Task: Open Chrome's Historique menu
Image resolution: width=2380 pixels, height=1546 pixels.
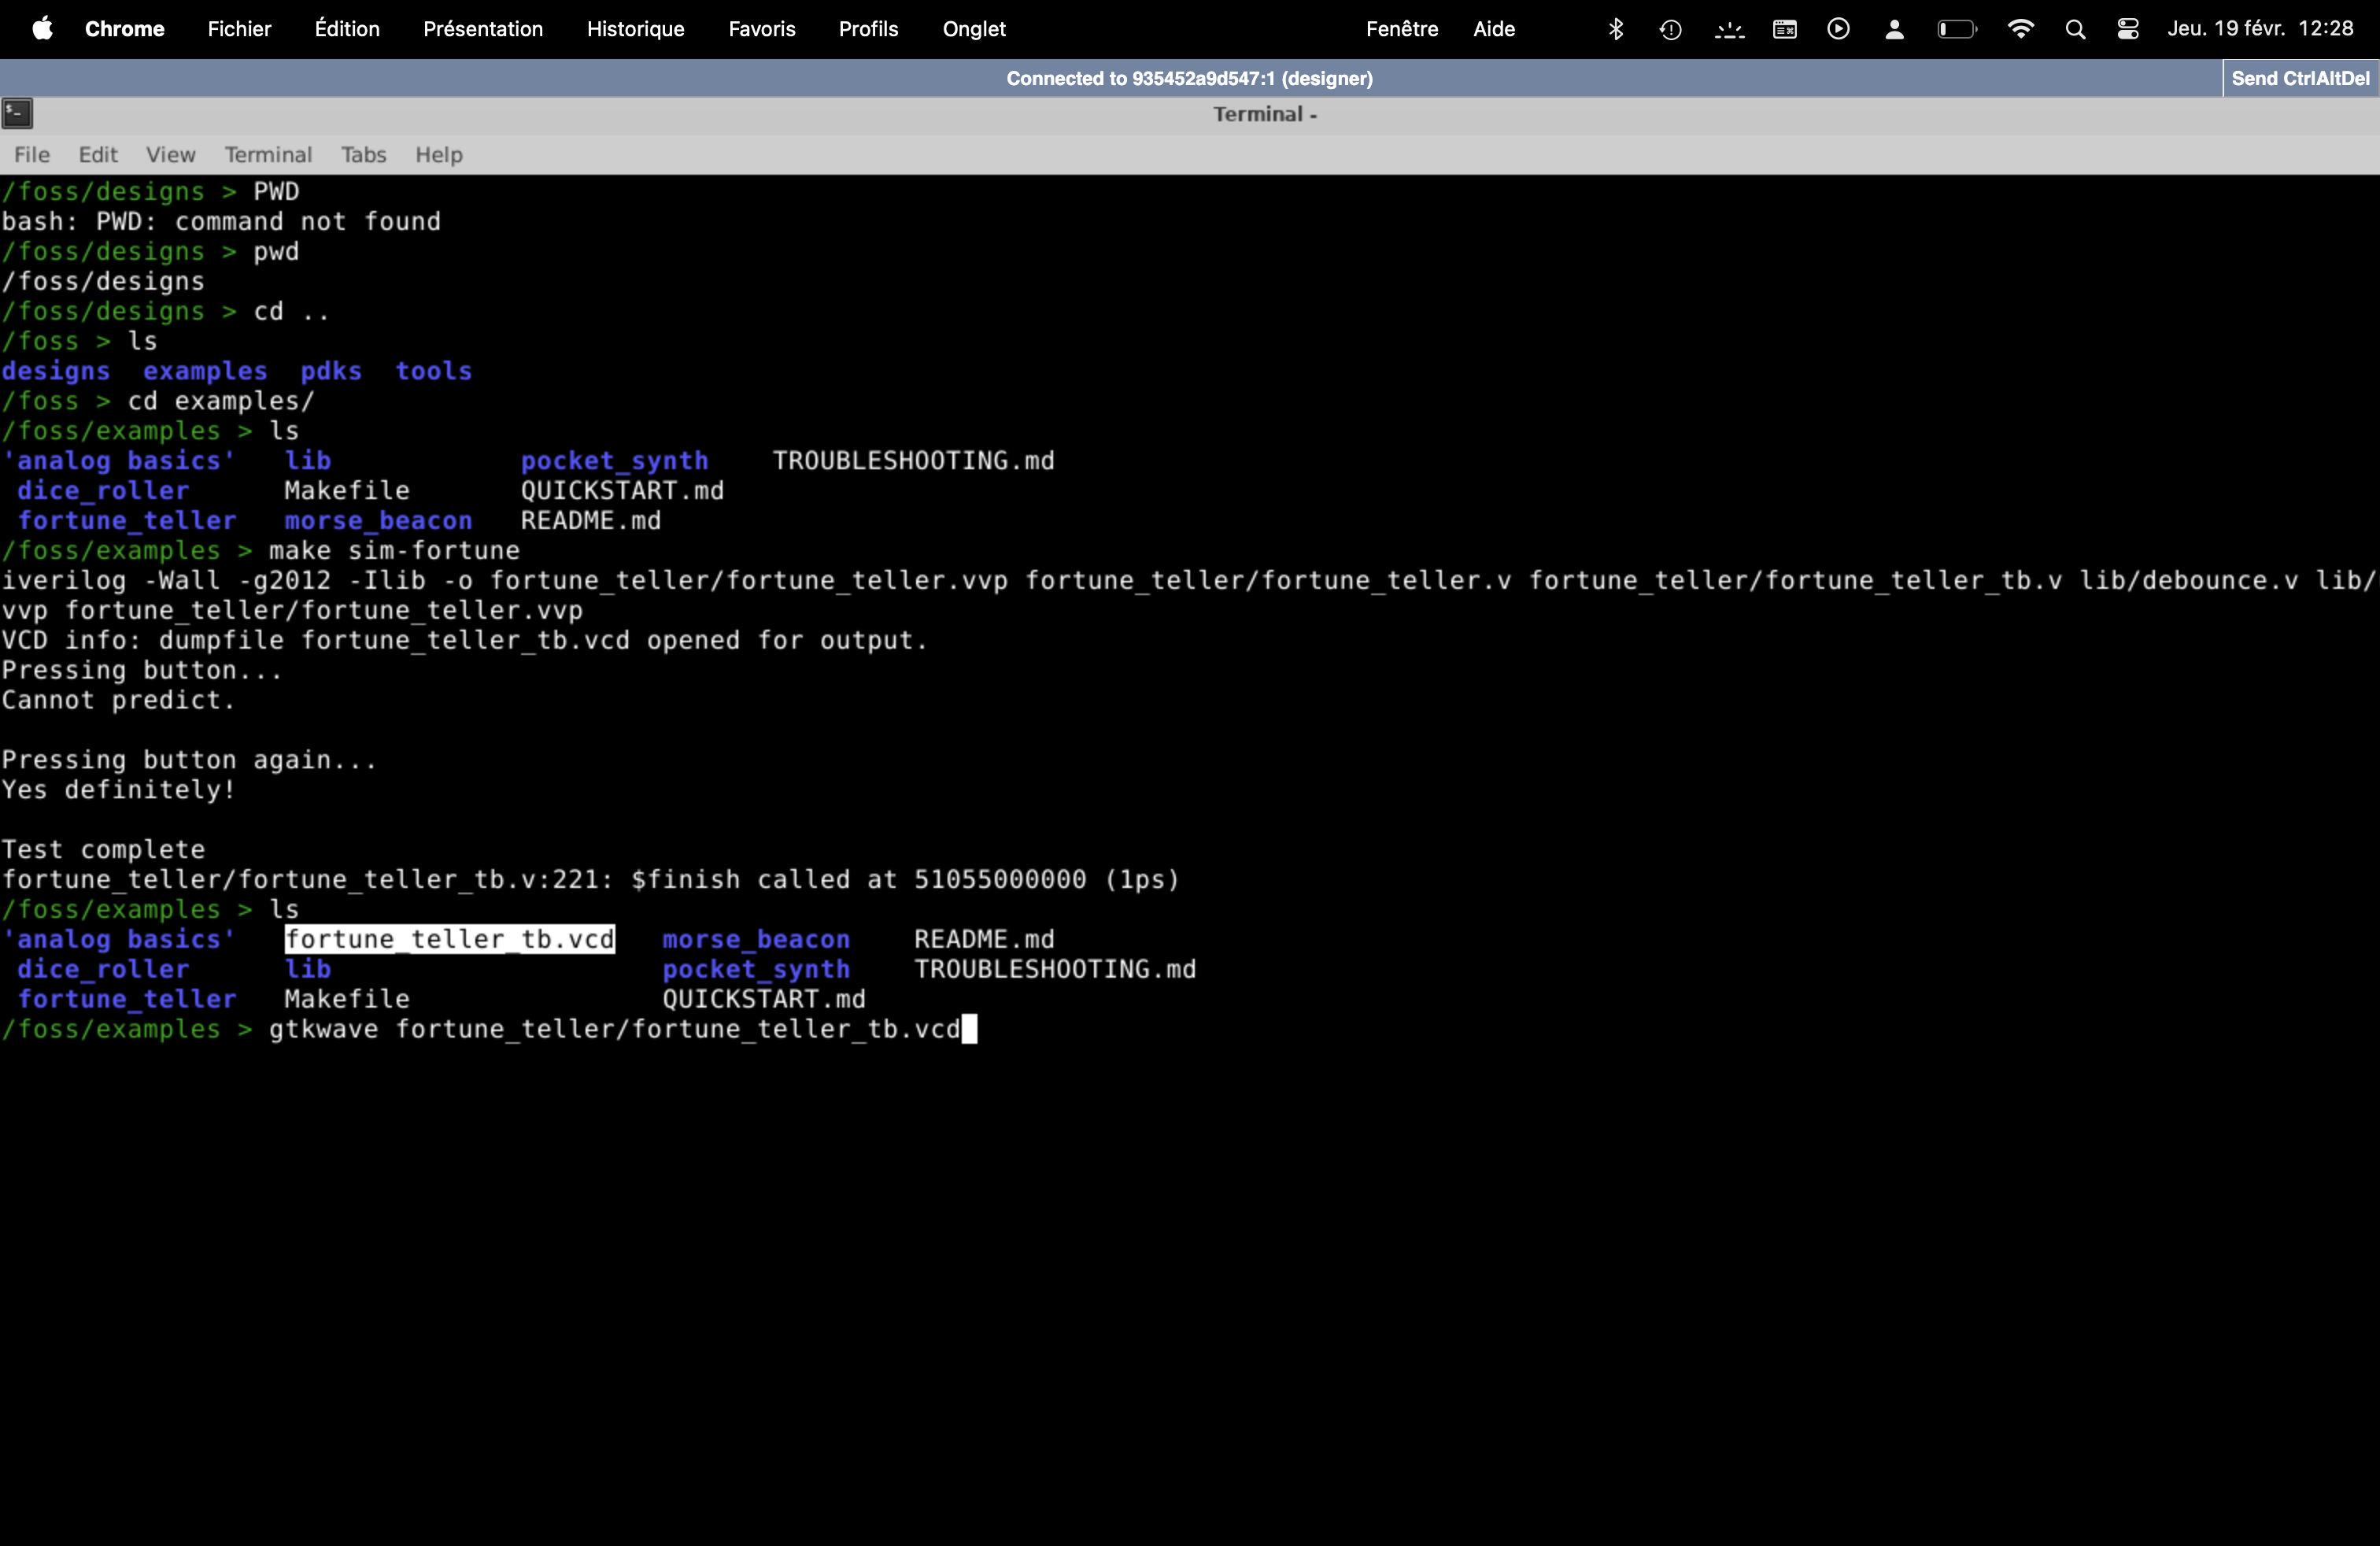Action: point(635,29)
